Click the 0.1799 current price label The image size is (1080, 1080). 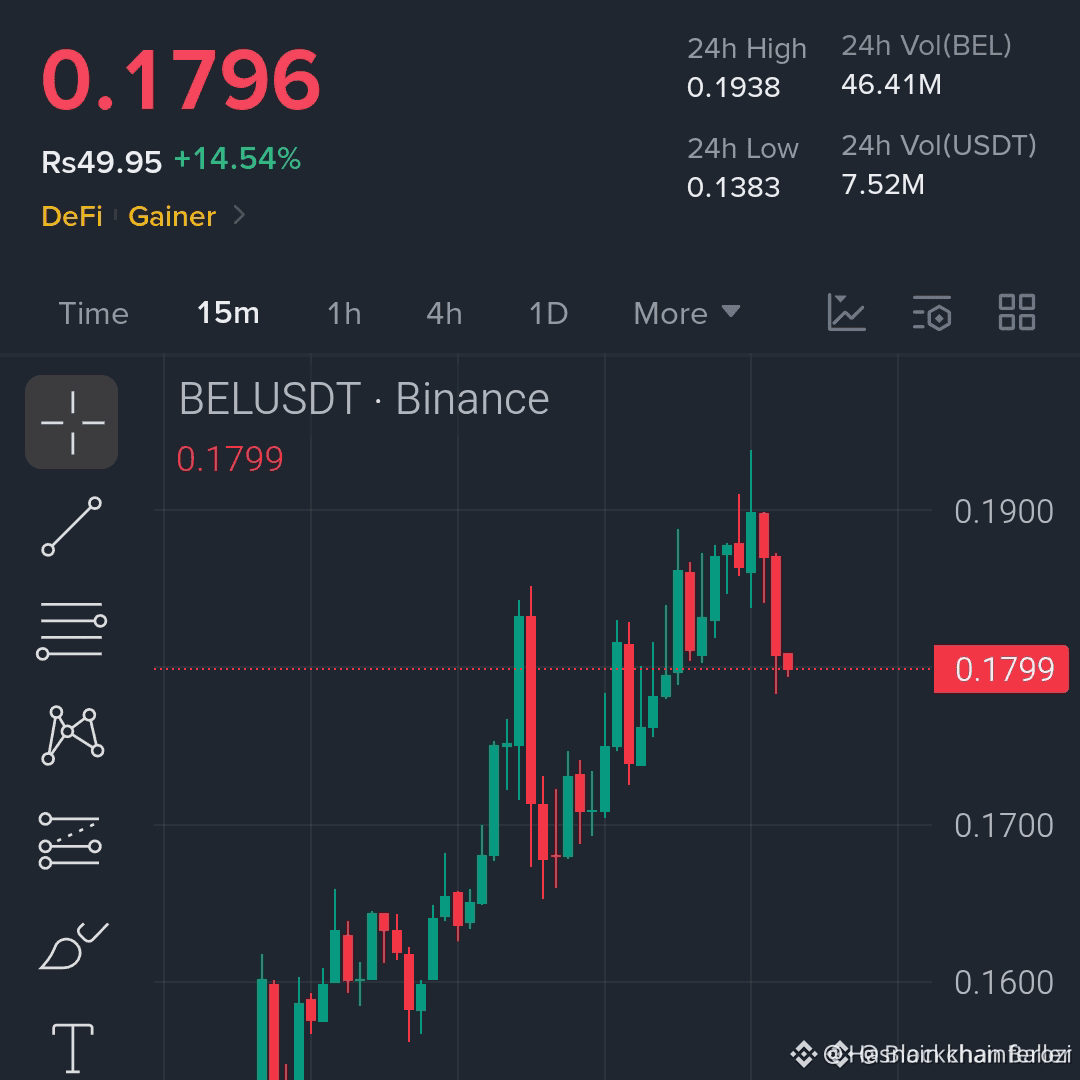[x=1001, y=669]
